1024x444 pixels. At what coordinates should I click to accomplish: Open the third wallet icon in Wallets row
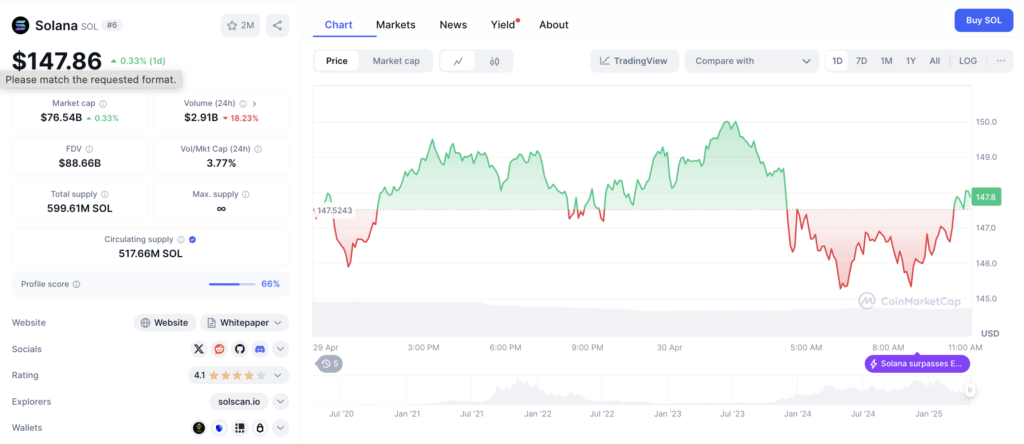(240, 428)
